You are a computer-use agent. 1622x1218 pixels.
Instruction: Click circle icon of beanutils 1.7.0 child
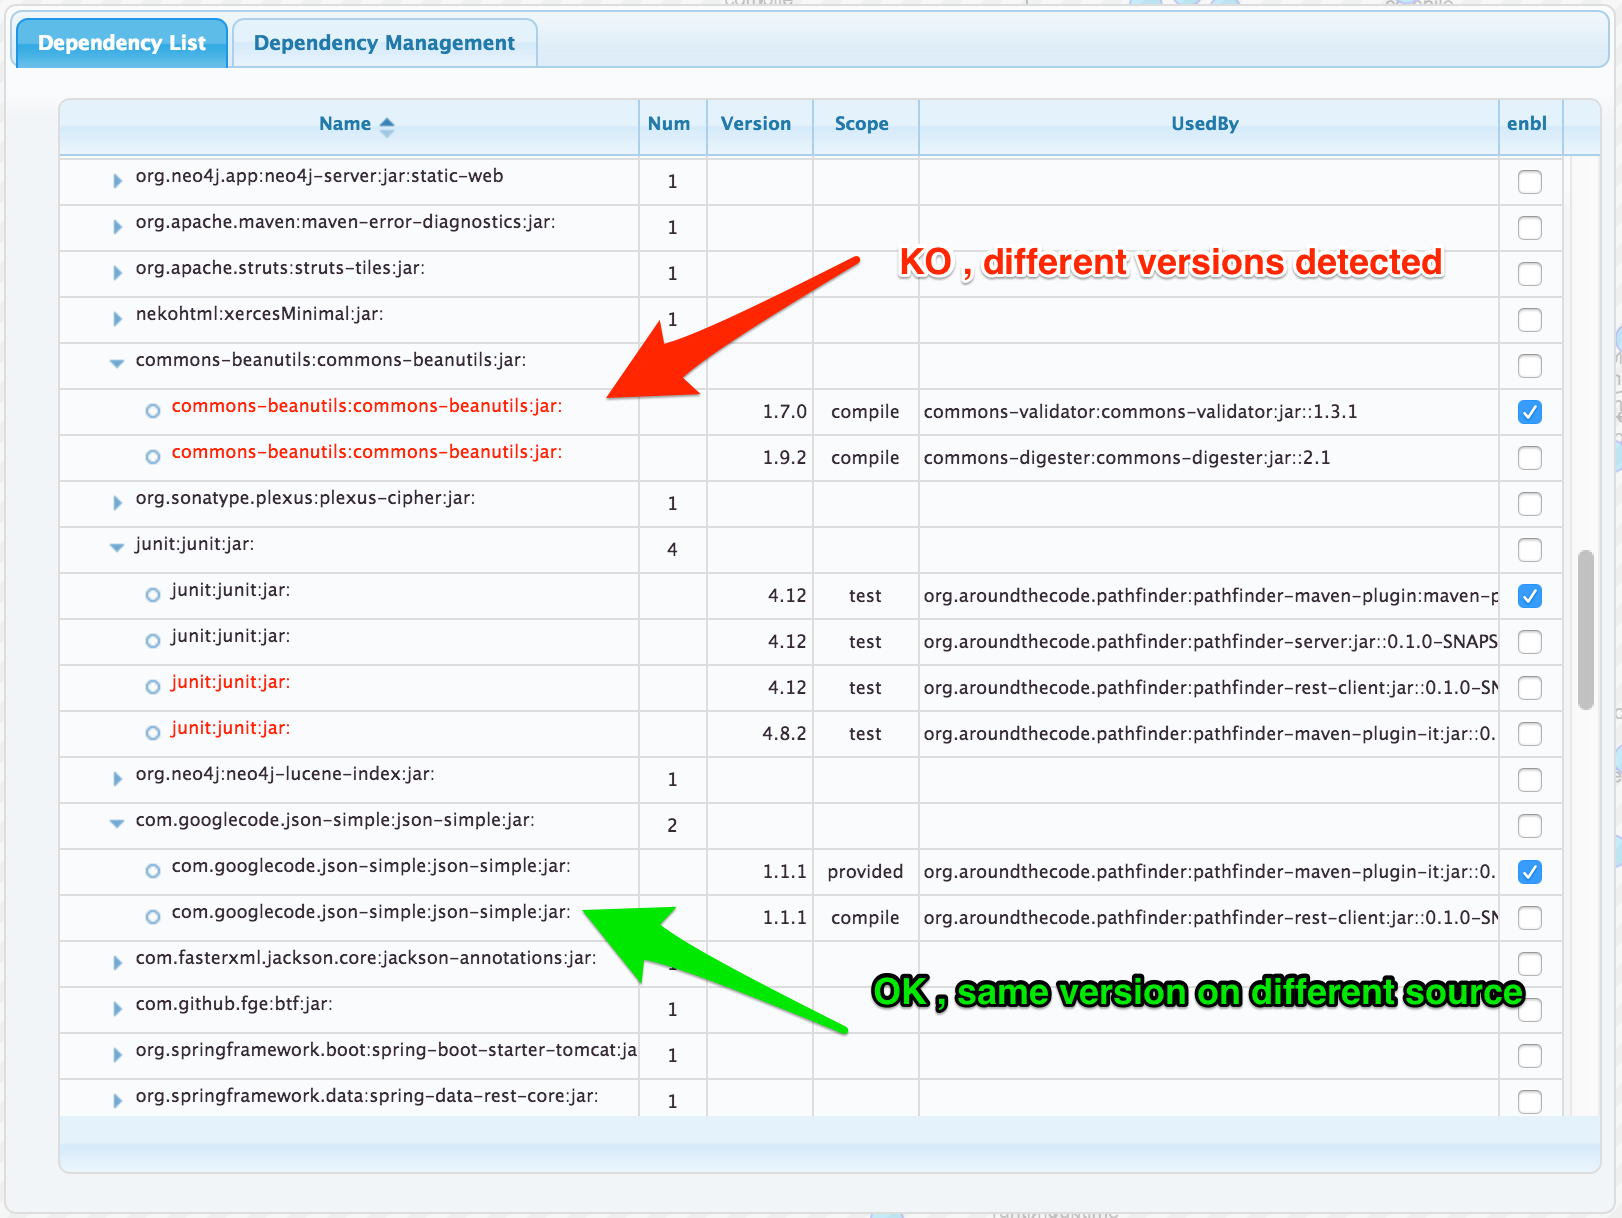pos(153,411)
